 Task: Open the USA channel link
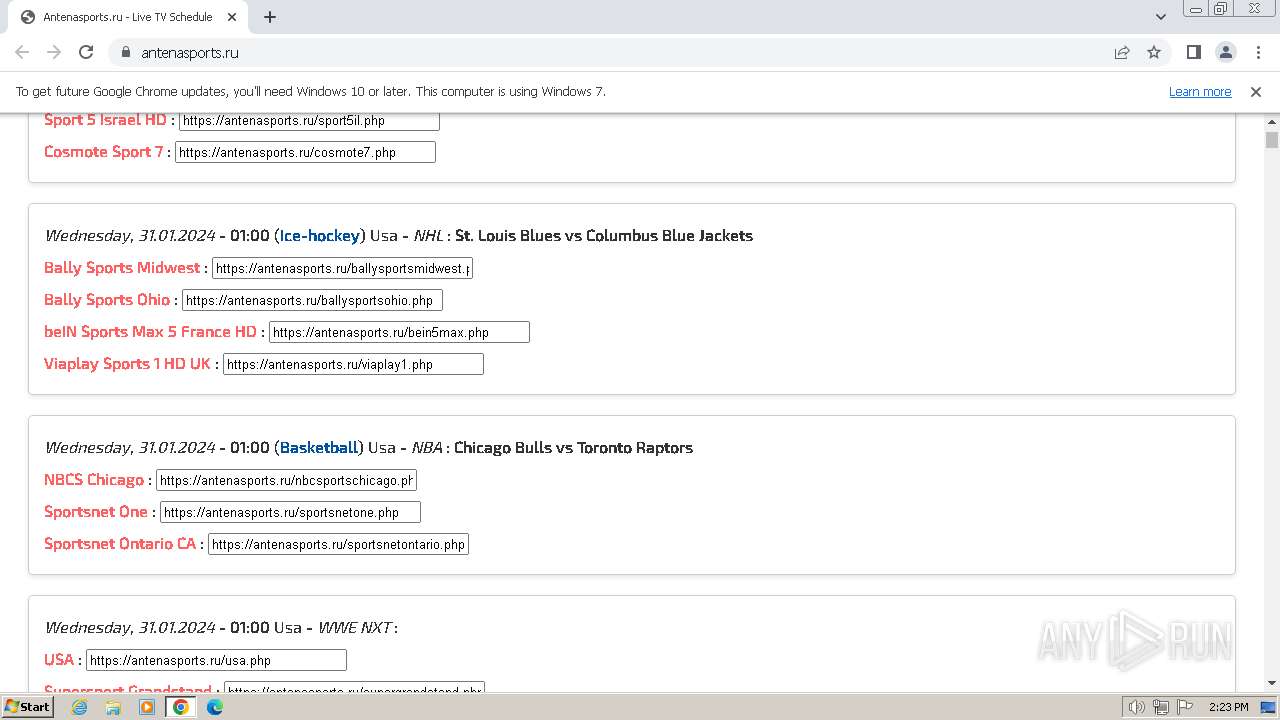pos(59,660)
